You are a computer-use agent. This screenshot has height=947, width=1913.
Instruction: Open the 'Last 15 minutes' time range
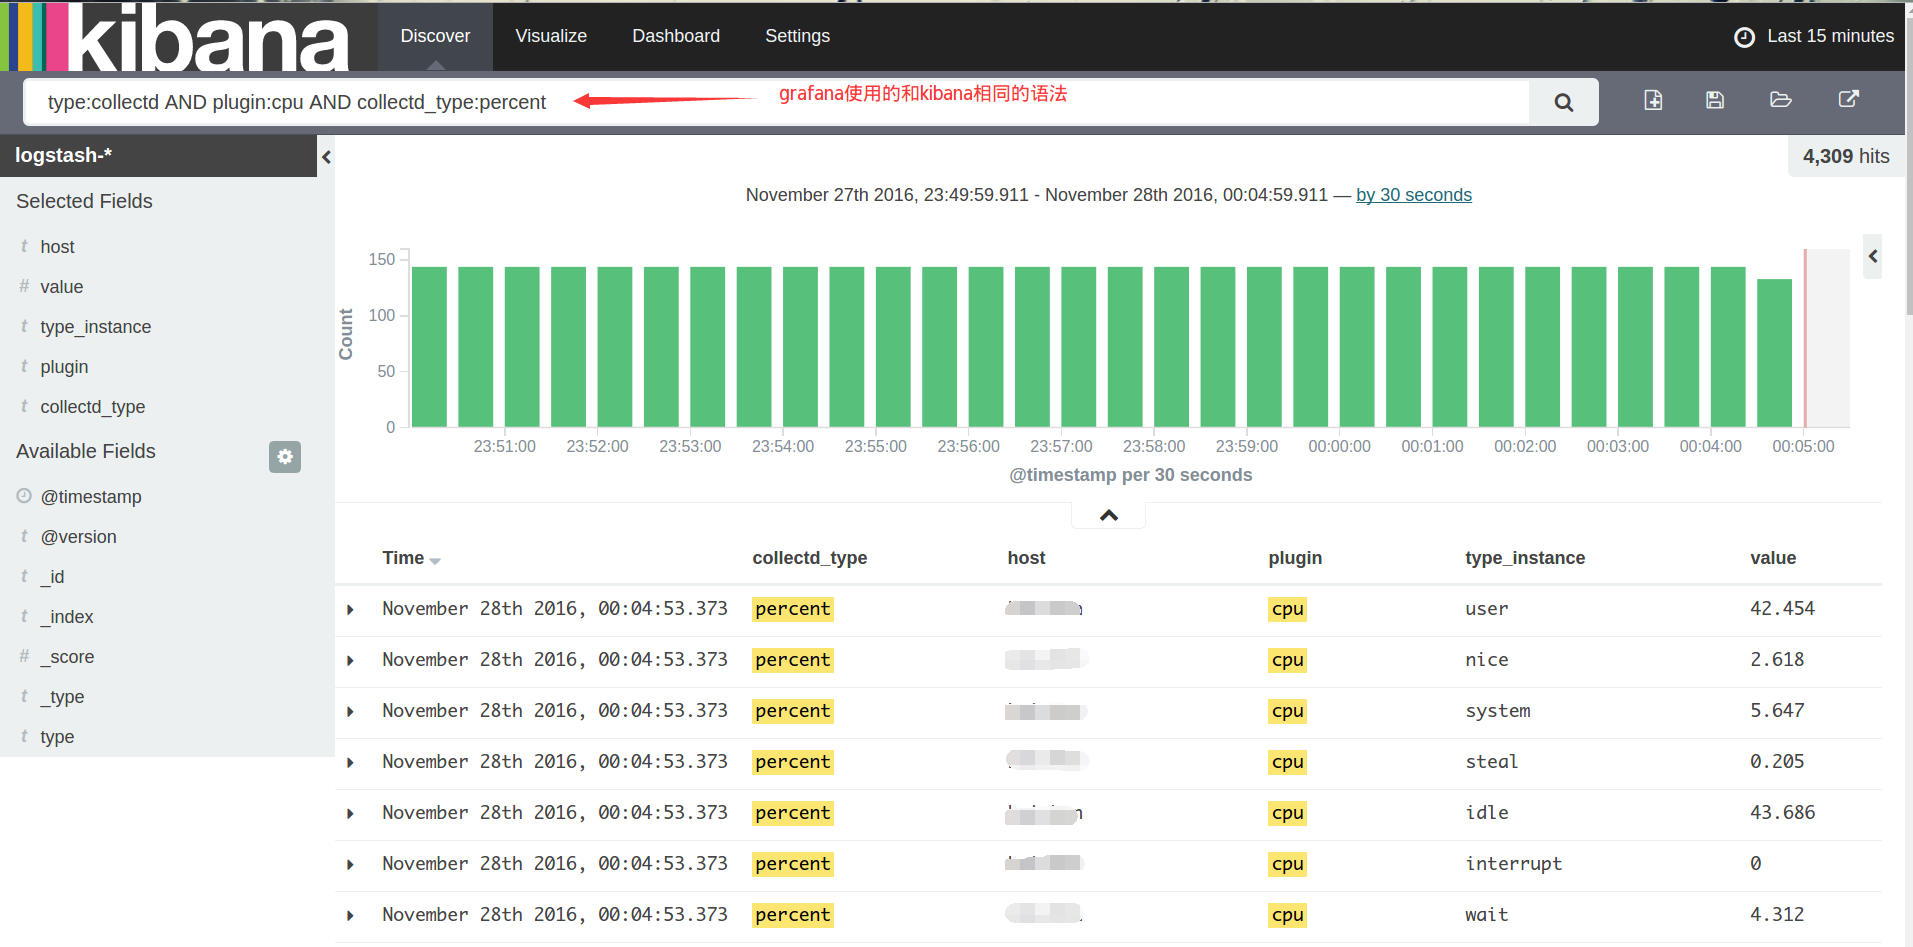pyautogui.click(x=1829, y=36)
